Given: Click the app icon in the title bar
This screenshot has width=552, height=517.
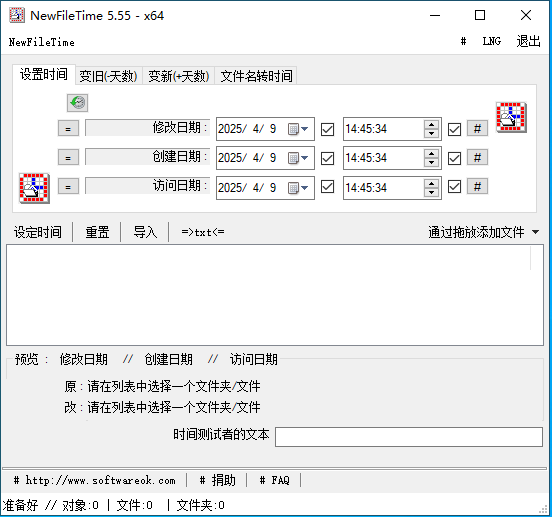Looking at the screenshot, I should (17, 15).
